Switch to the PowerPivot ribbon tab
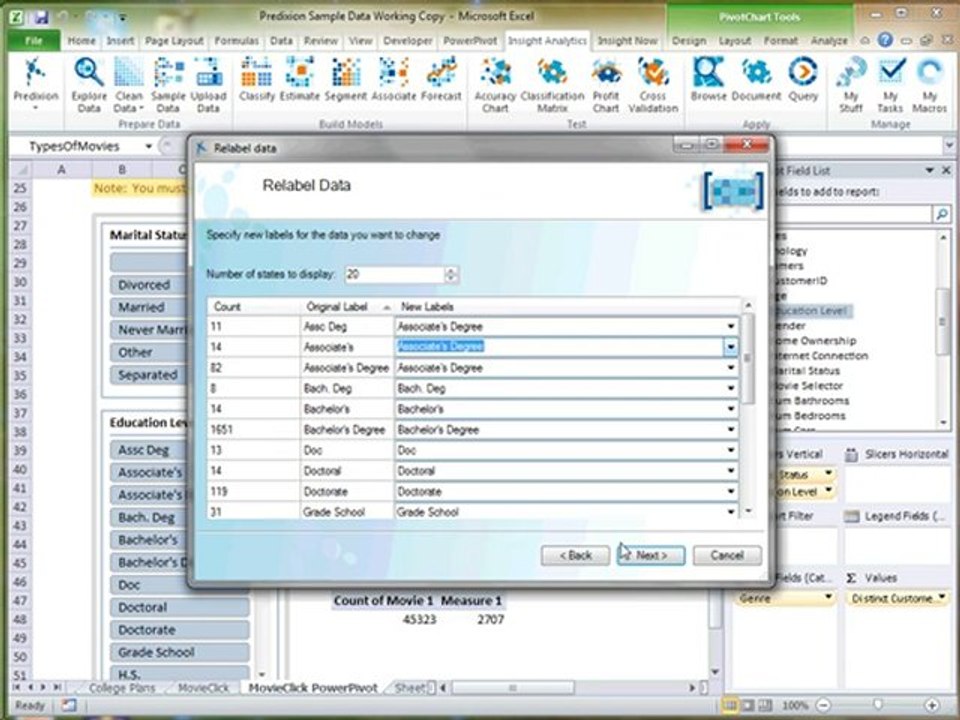 point(470,40)
